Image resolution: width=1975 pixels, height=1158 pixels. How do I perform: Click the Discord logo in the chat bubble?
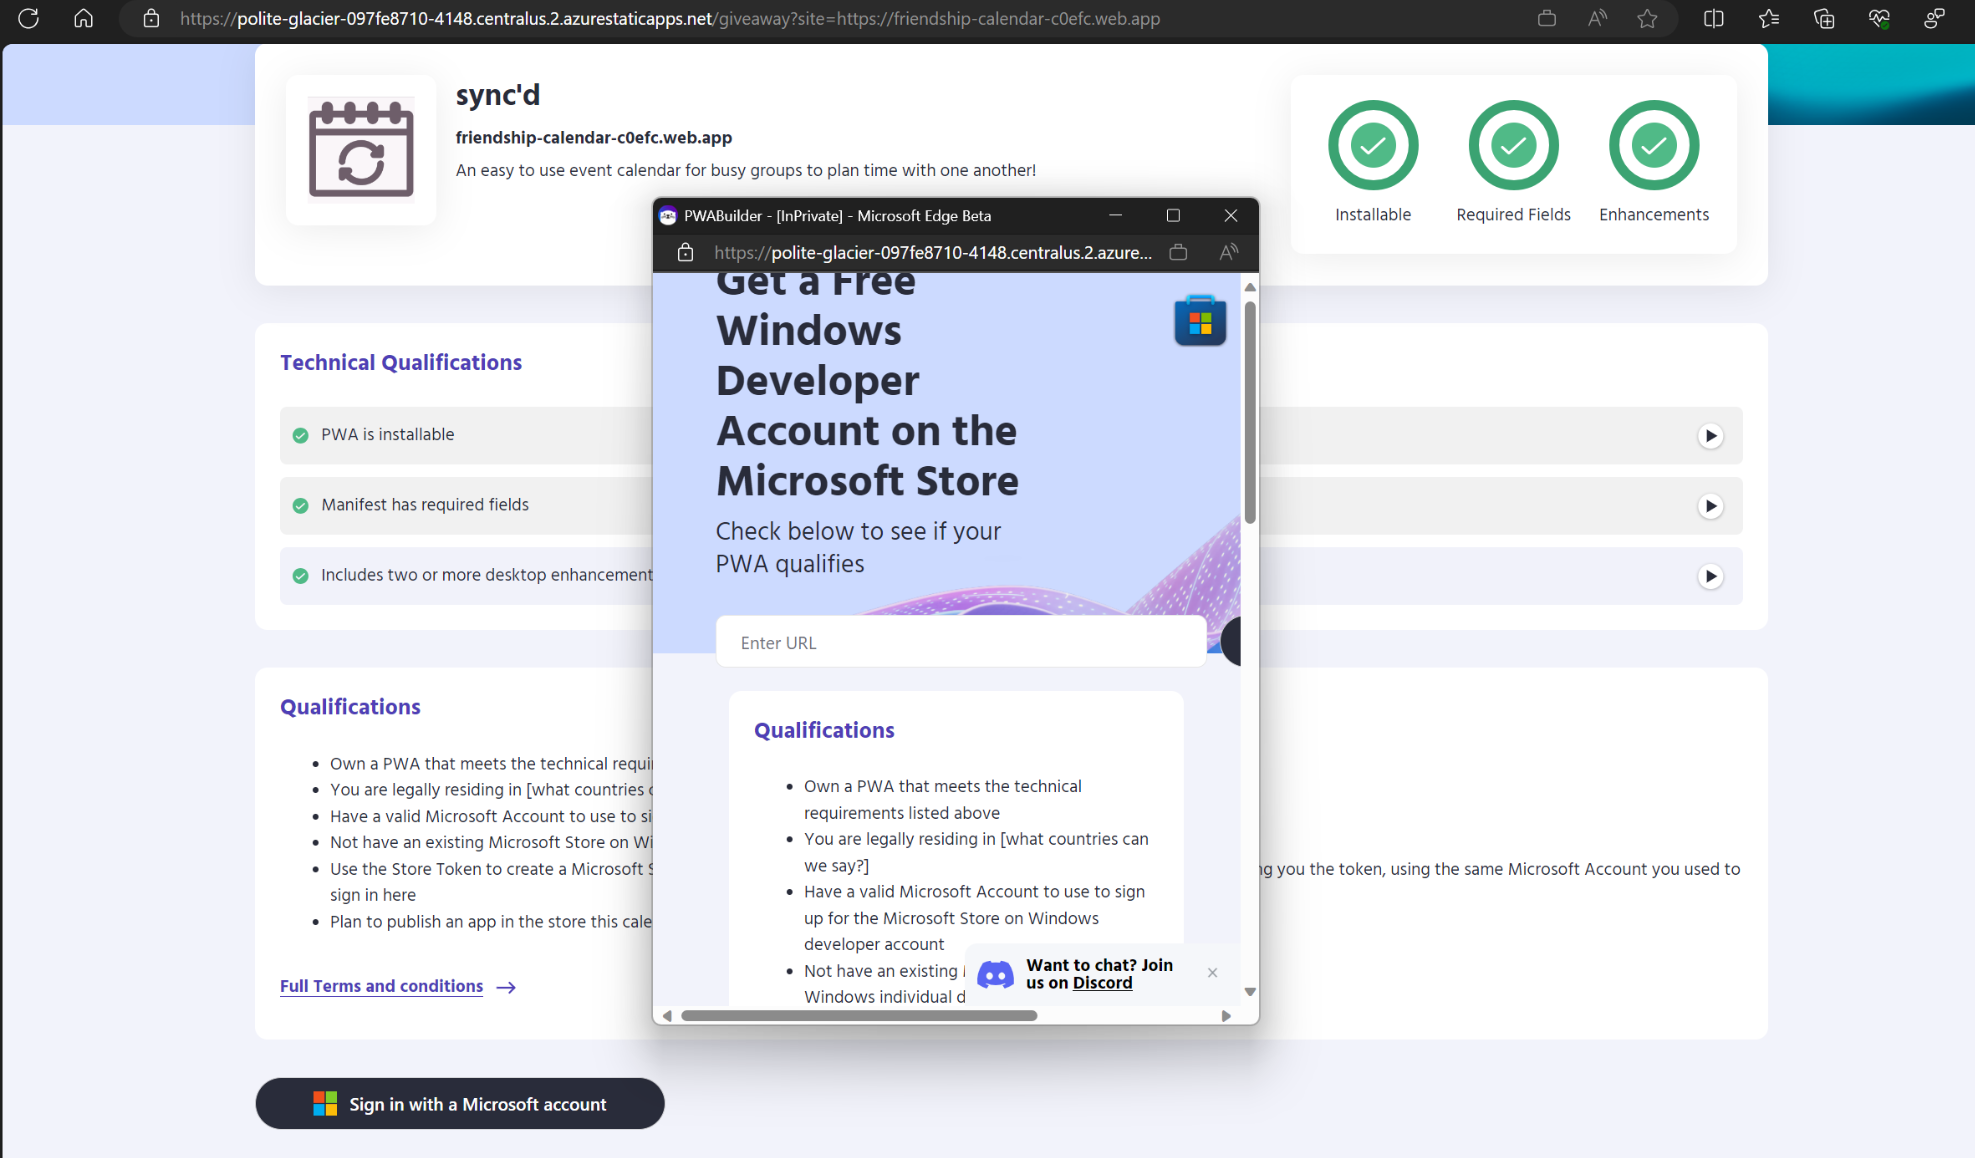tap(994, 974)
